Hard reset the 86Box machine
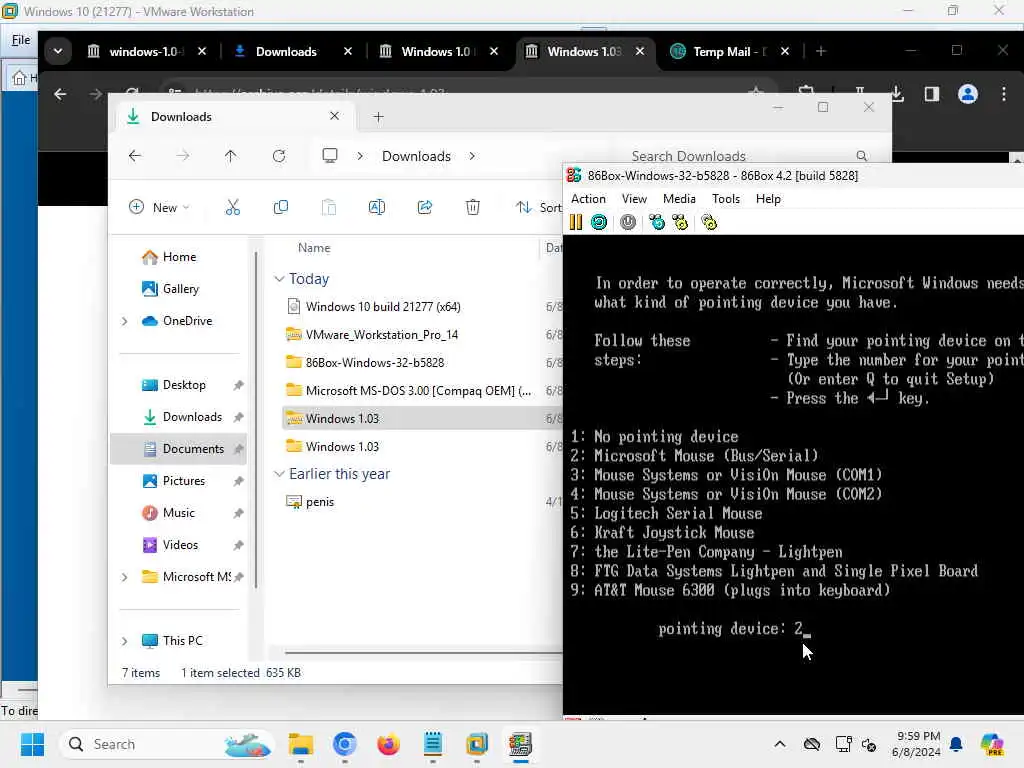The image size is (1024, 768). point(599,222)
